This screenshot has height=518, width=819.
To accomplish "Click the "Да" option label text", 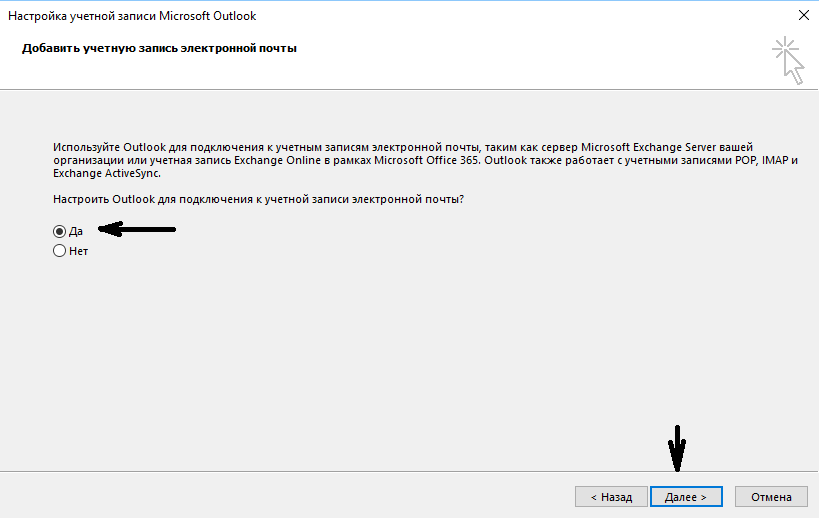I will [x=75, y=231].
